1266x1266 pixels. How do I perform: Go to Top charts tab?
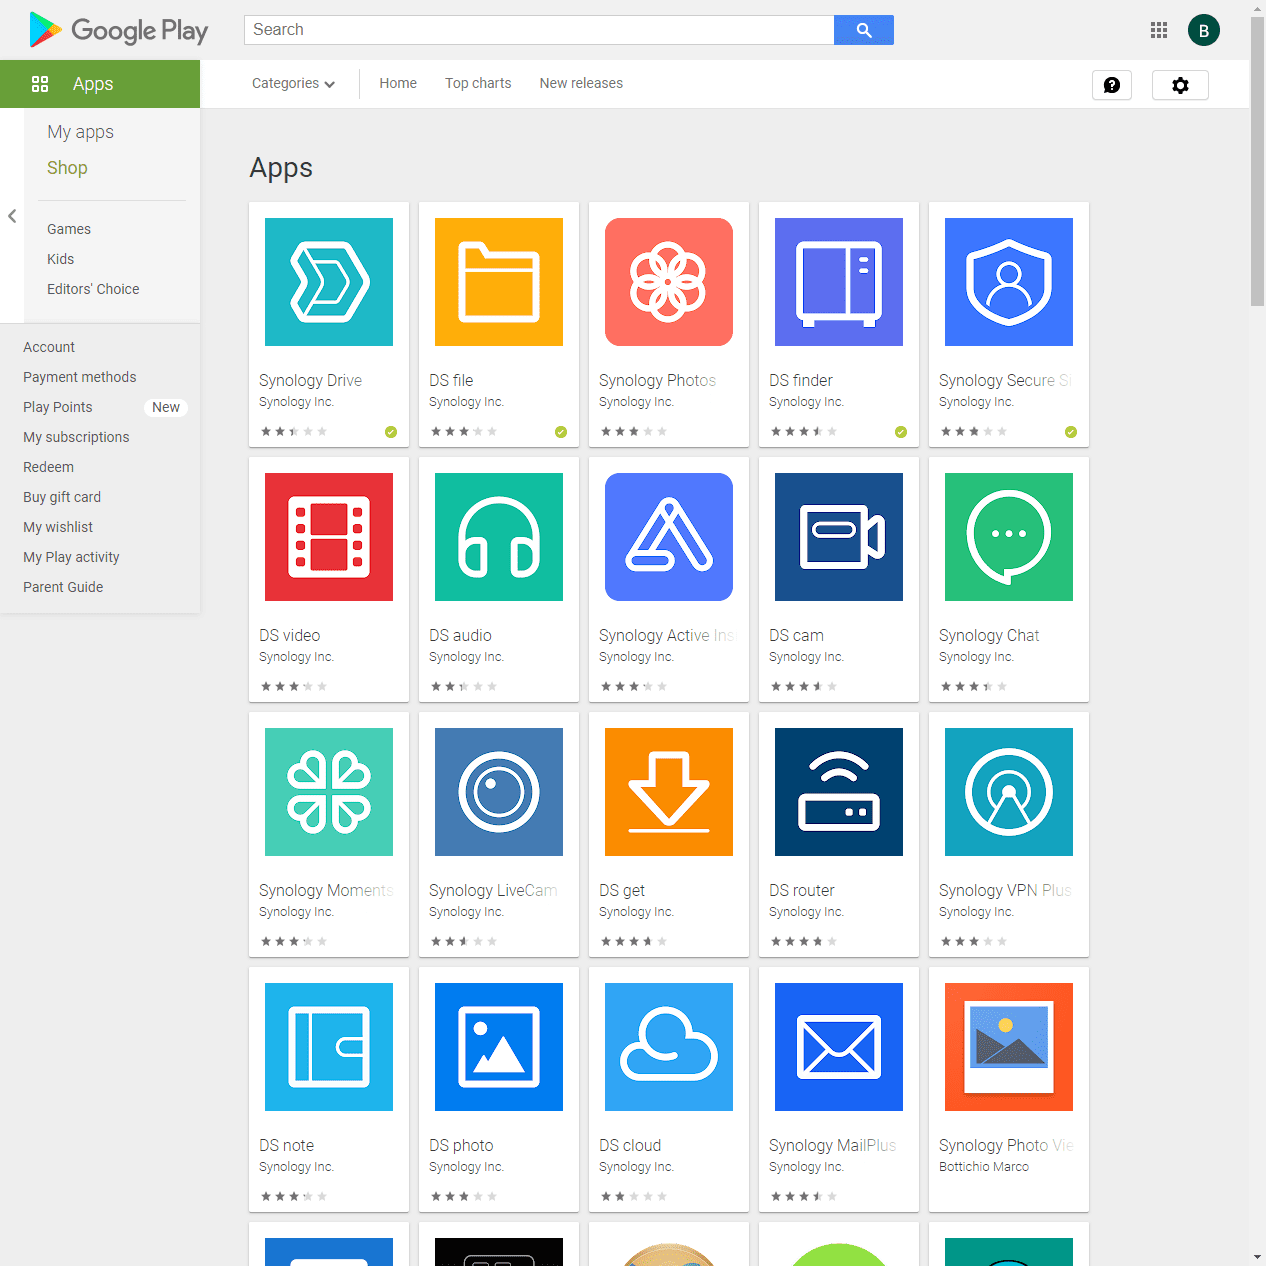click(x=478, y=84)
